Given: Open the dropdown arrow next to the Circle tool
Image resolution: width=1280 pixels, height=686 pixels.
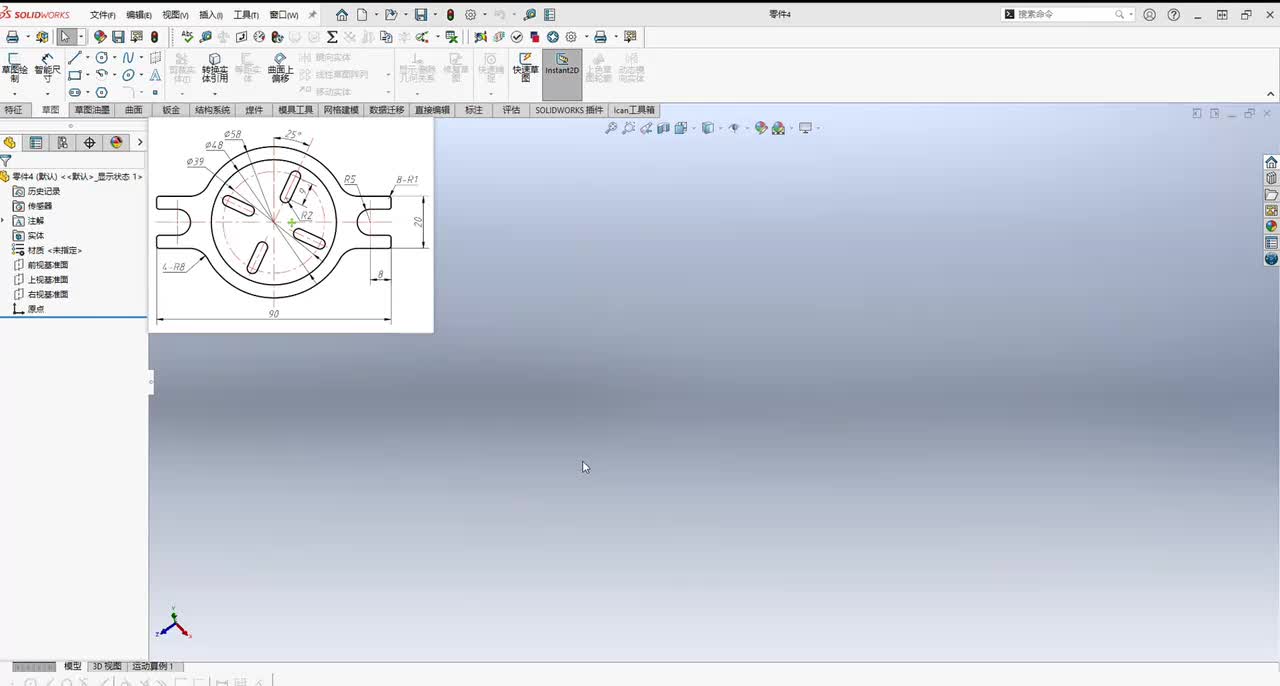Looking at the screenshot, I should click(114, 57).
